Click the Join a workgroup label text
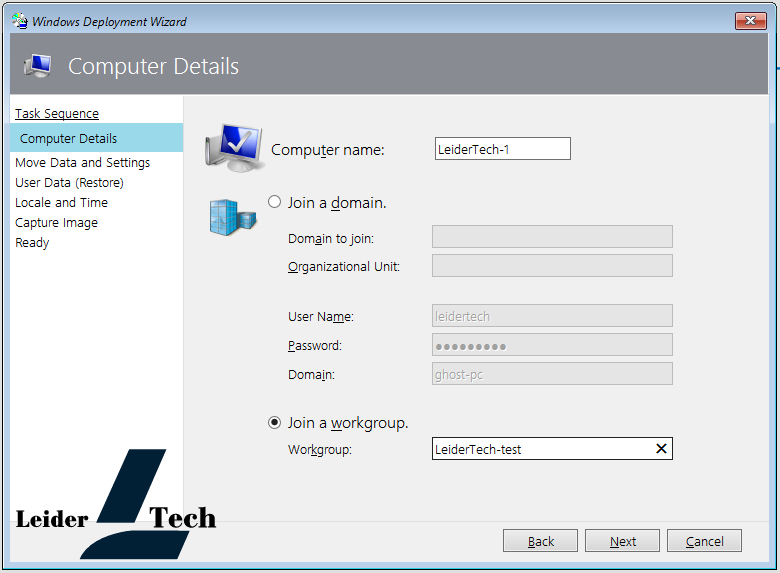The image size is (780, 573). pyautogui.click(x=348, y=423)
